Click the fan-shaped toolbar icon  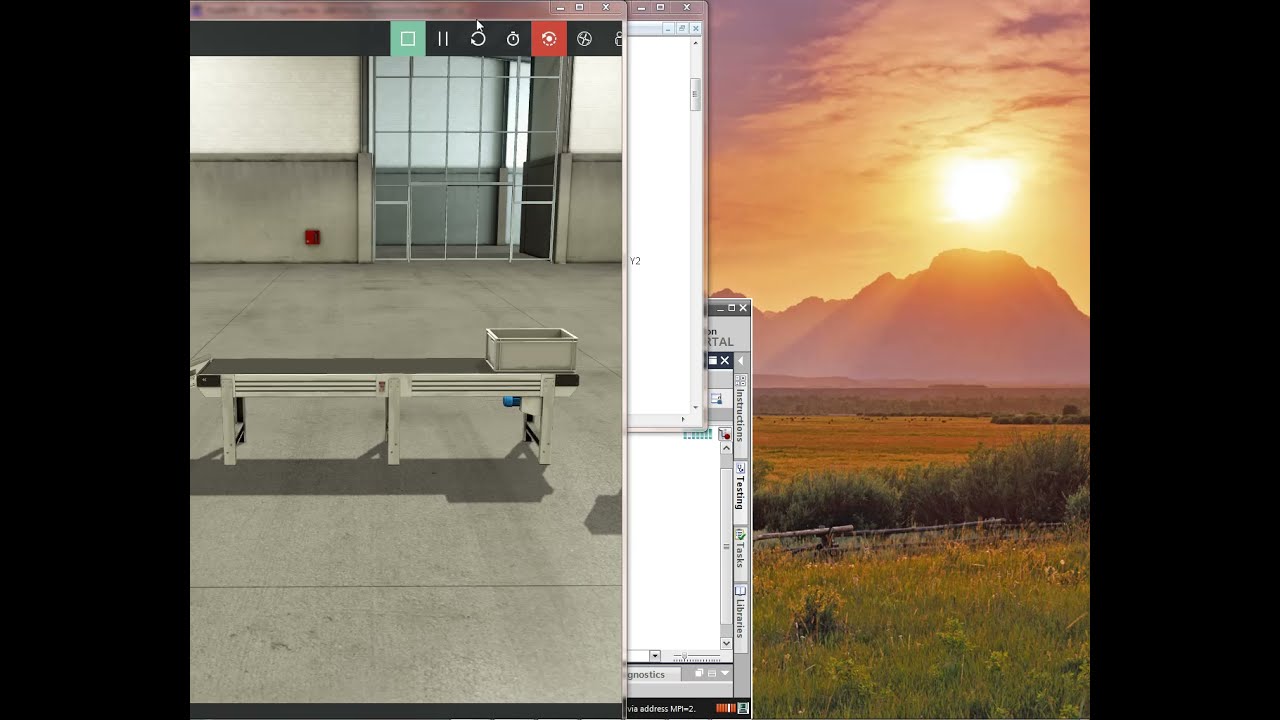pyautogui.click(x=585, y=39)
